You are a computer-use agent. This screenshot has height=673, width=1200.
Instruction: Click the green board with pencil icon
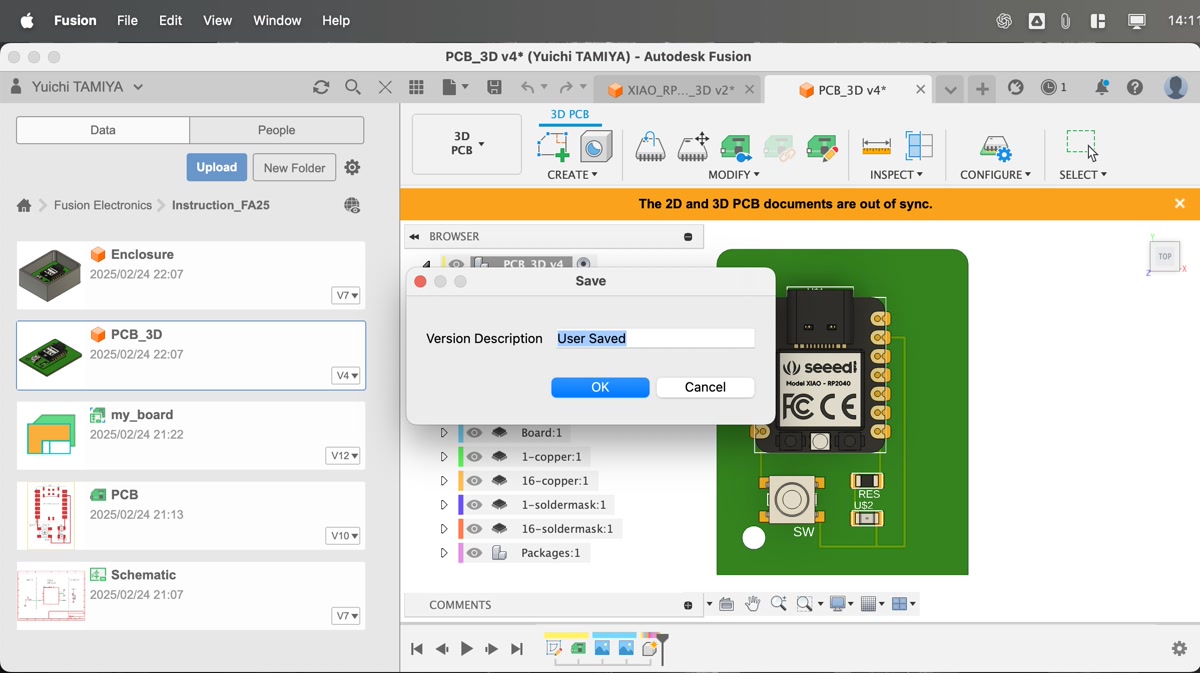822,147
